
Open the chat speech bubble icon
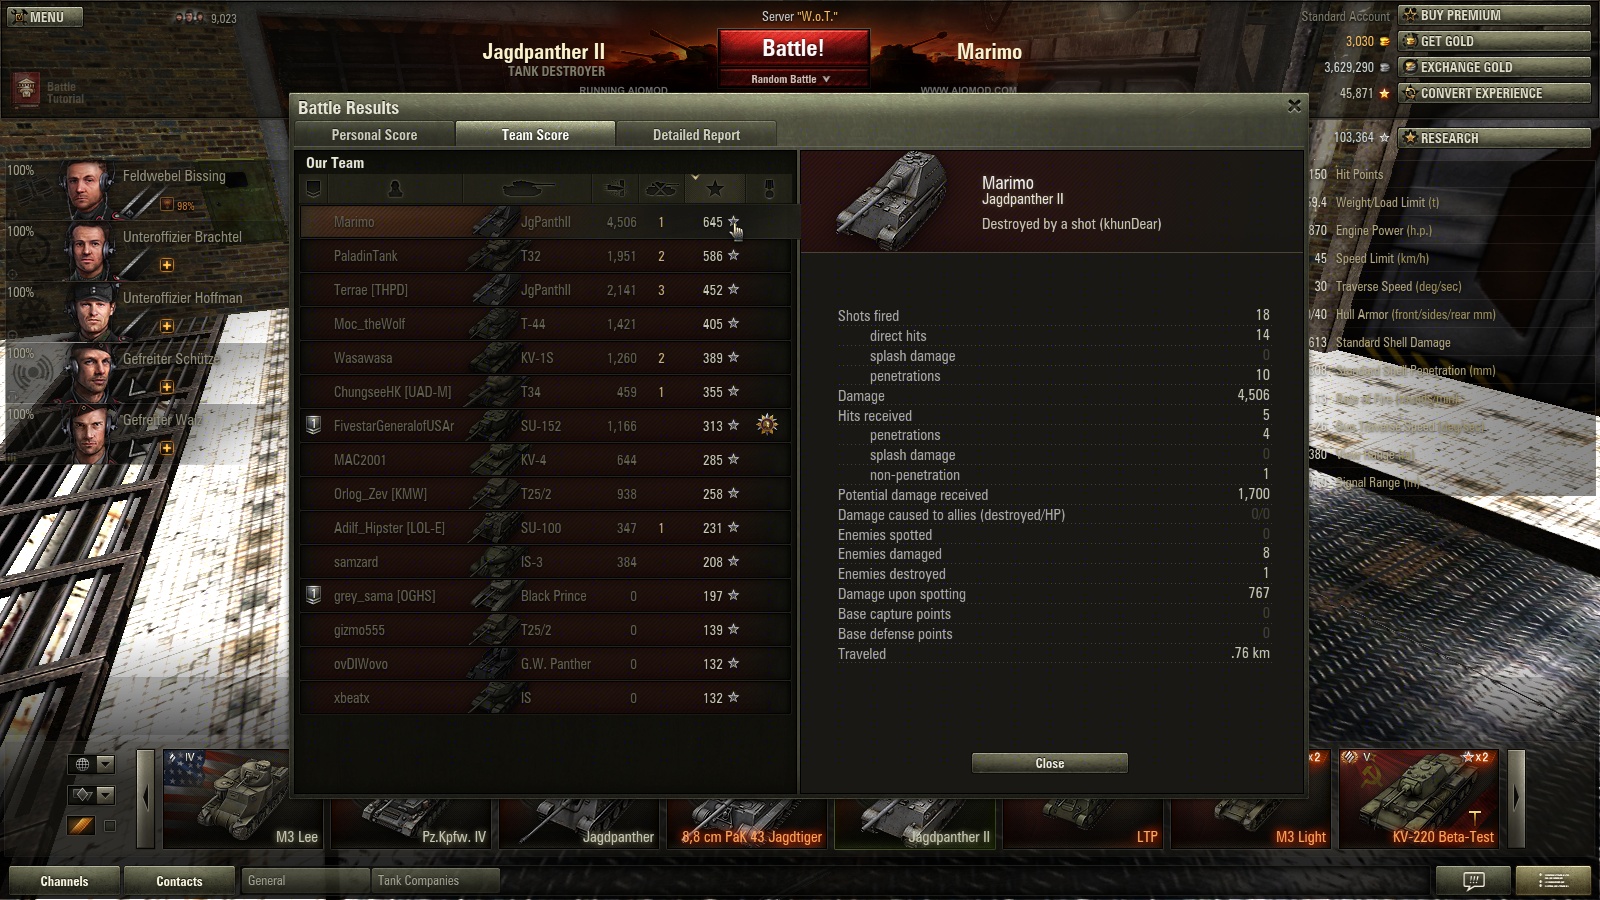coord(1473,881)
